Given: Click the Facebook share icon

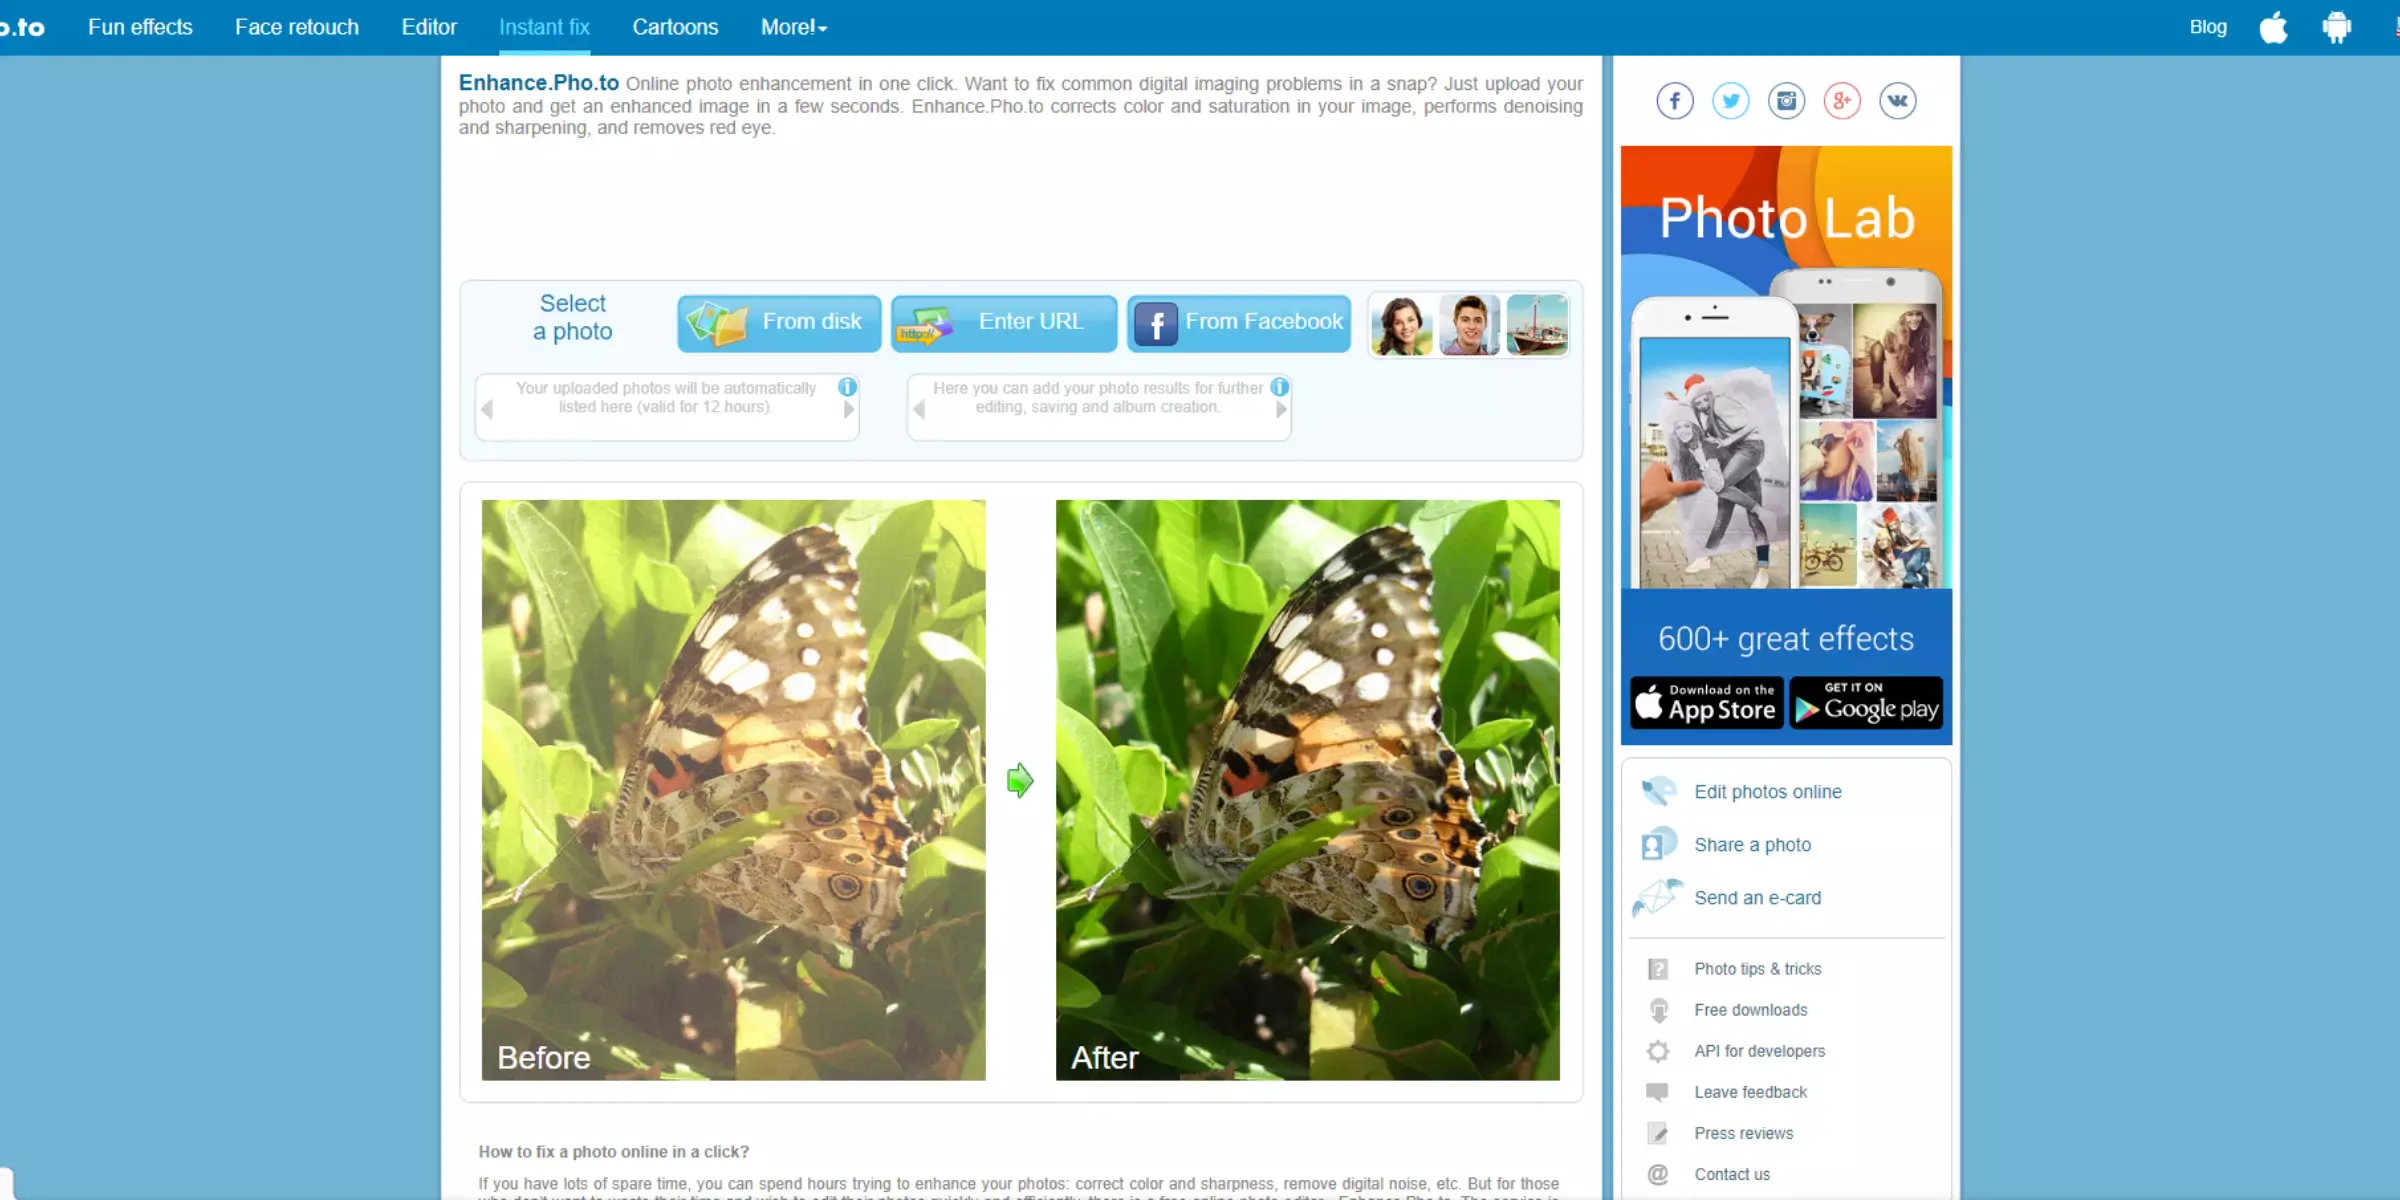Looking at the screenshot, I should (1674, 99).
